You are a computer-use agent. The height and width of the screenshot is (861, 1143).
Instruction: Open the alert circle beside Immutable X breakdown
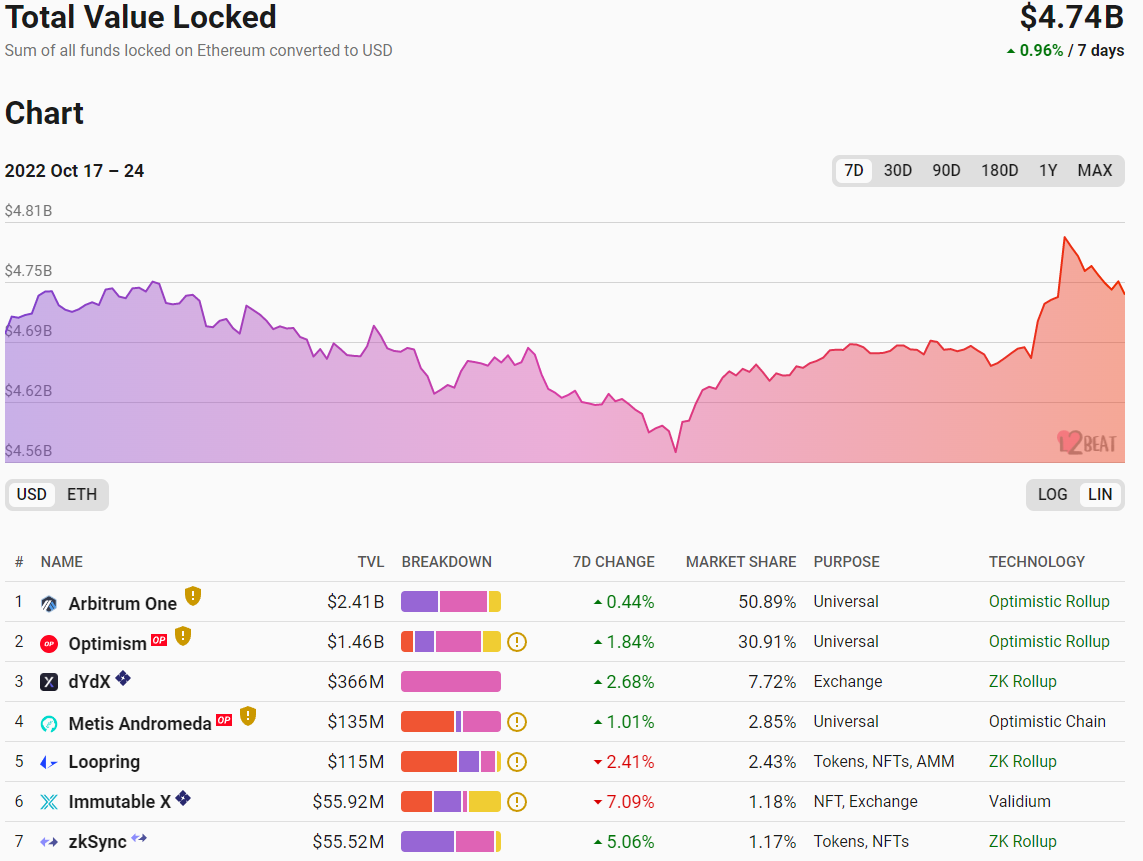click(x=517, y=801)
